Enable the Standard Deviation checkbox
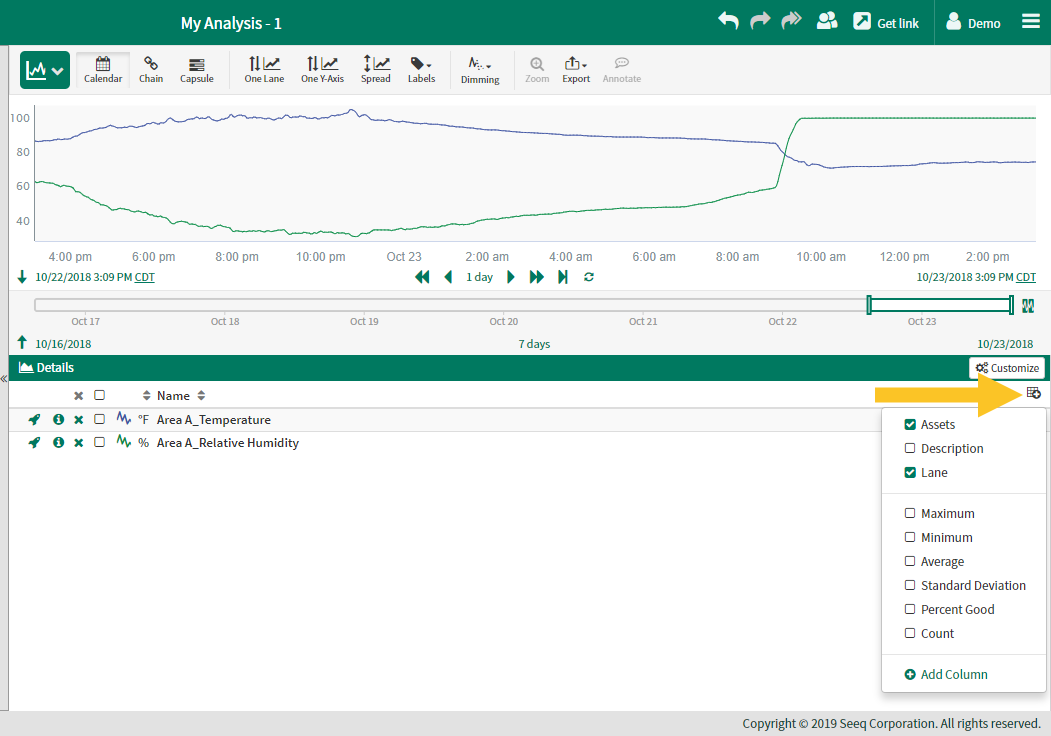Viewport: 1051px width, 736px height. 910,586
